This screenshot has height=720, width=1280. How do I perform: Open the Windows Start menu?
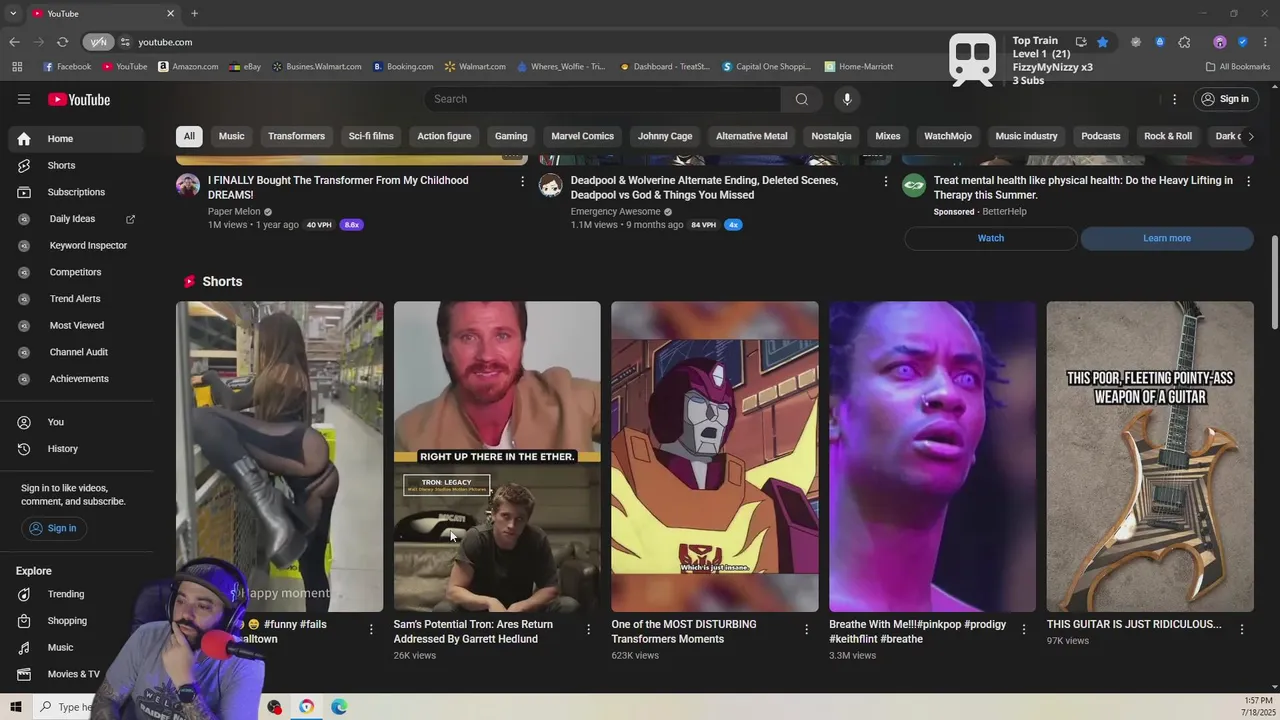pyautogui.click(x=16, y=707)
